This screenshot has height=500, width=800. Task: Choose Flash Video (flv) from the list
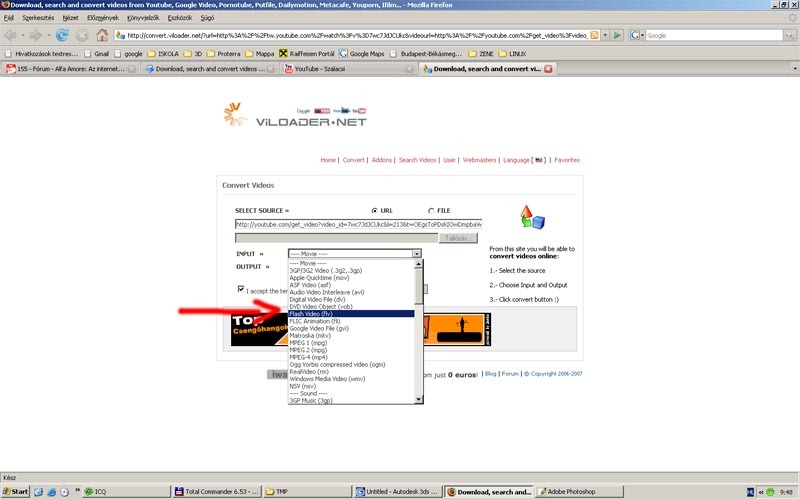351,314
